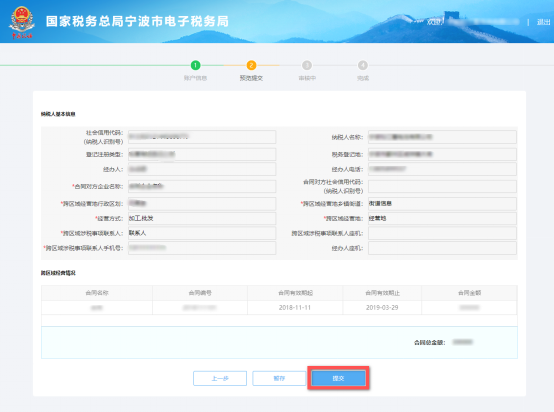
Task: Click the field containing 联系人
Action: click(x=202, y=233)
